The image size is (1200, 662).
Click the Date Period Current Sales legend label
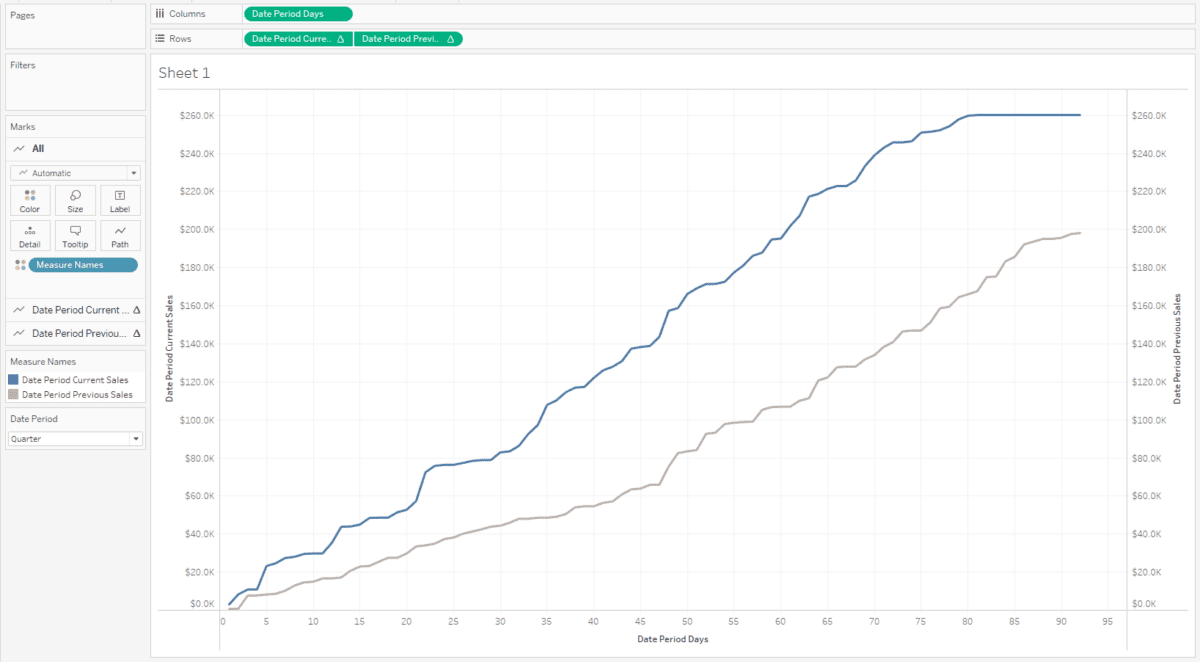(75, 380)
